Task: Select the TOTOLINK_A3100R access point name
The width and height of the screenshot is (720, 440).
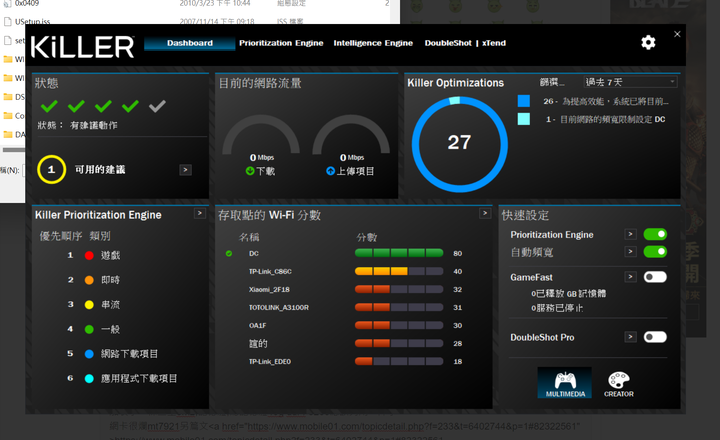Action: [x=279, y=307]
